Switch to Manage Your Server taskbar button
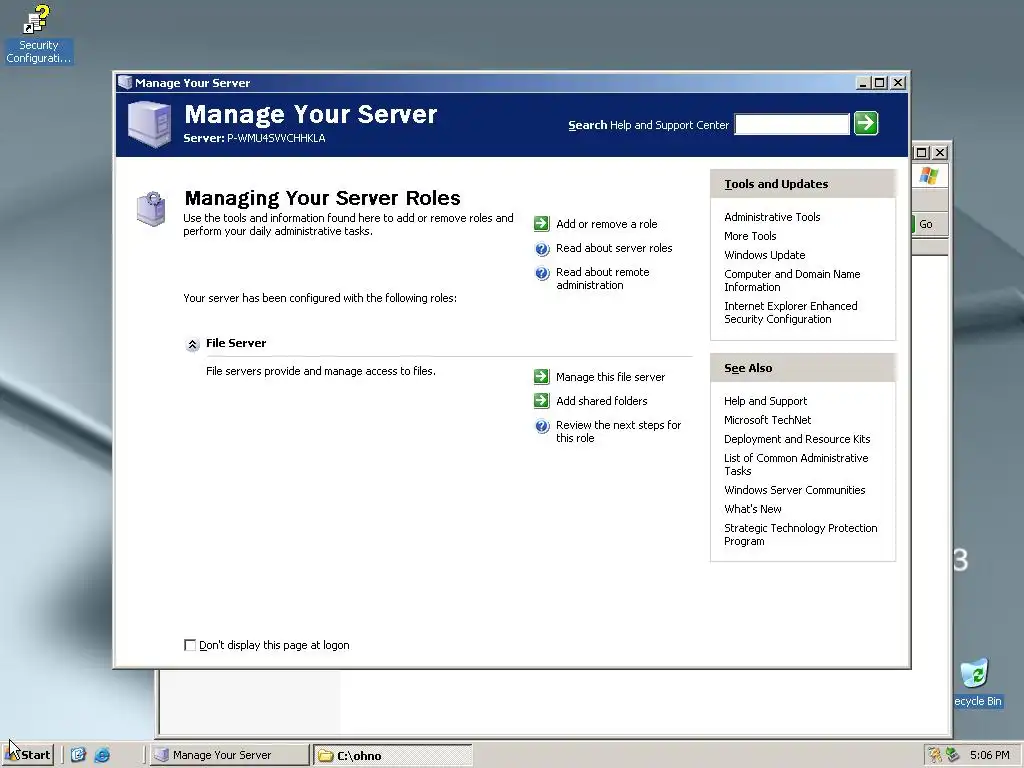Image resolution: width=1024 pixels, height=768 pixels. pos(229,755)
